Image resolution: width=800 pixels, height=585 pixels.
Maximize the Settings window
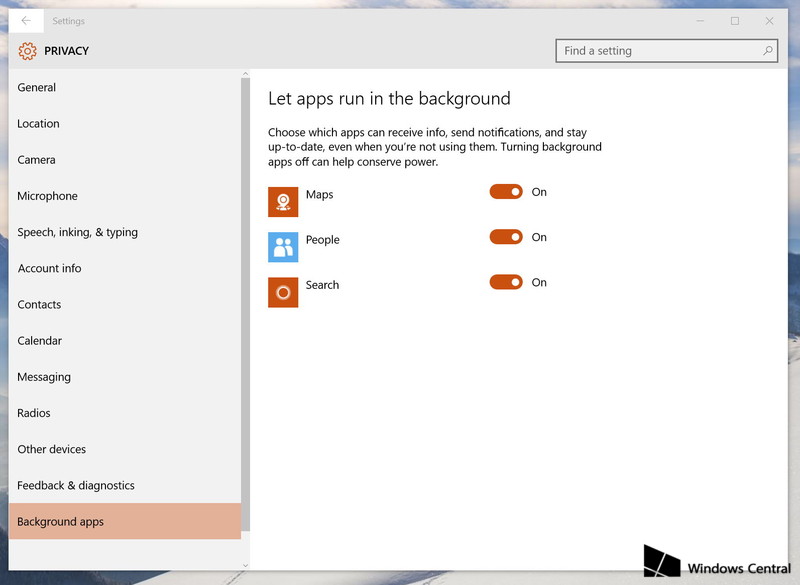tap(735, 21)
